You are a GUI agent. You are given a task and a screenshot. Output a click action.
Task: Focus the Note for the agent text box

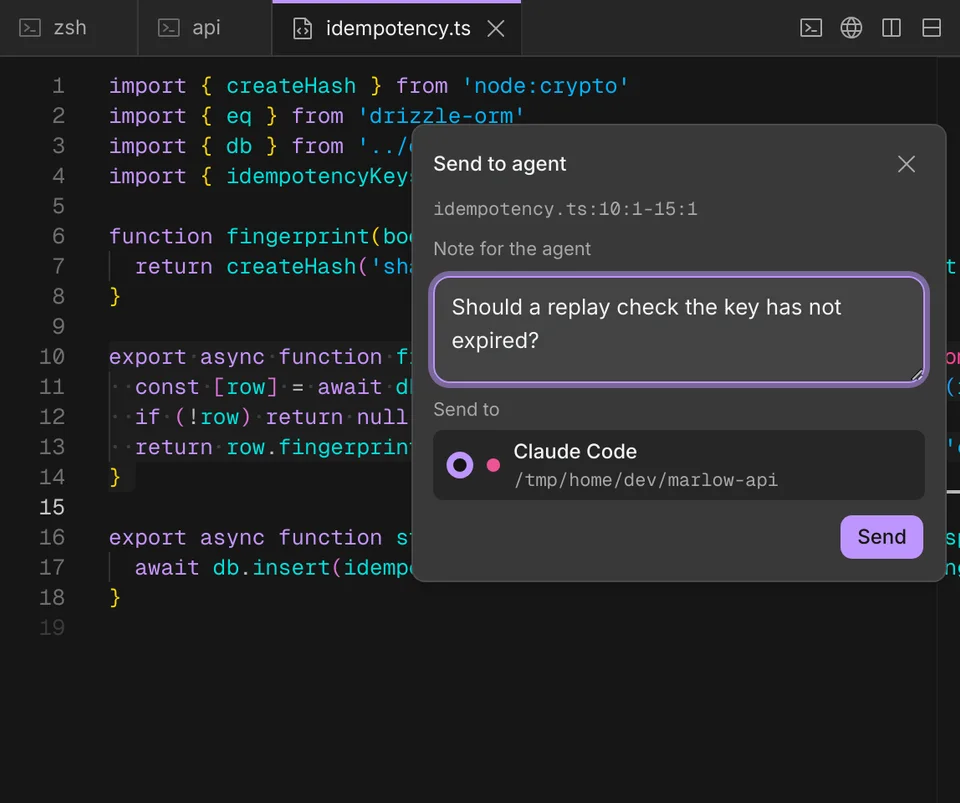[679, 329]
